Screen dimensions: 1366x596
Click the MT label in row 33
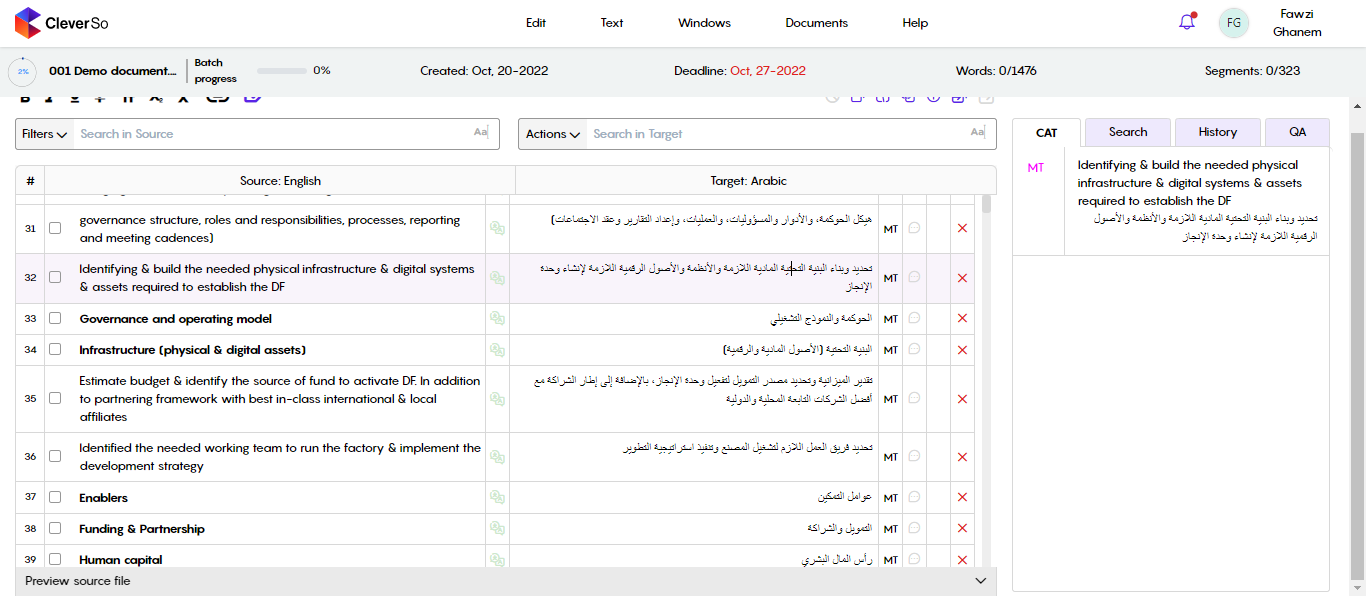(890, 319)
